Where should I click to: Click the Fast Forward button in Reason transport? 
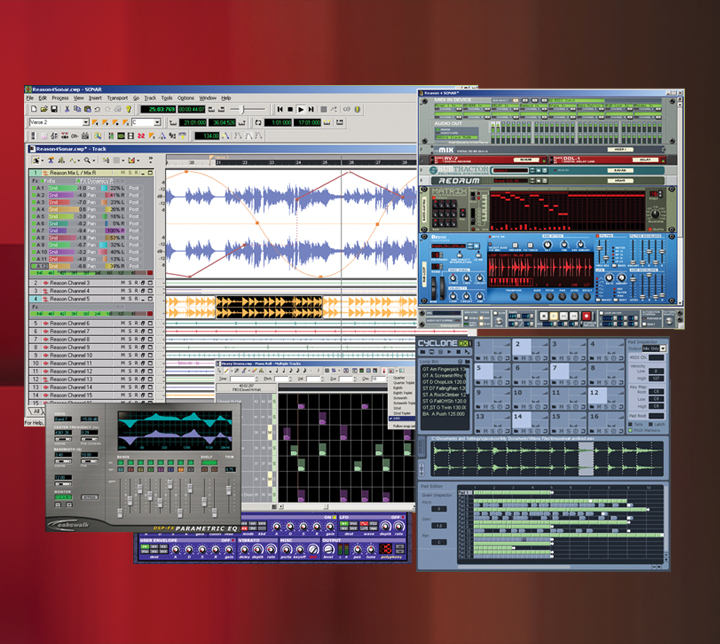574,316
